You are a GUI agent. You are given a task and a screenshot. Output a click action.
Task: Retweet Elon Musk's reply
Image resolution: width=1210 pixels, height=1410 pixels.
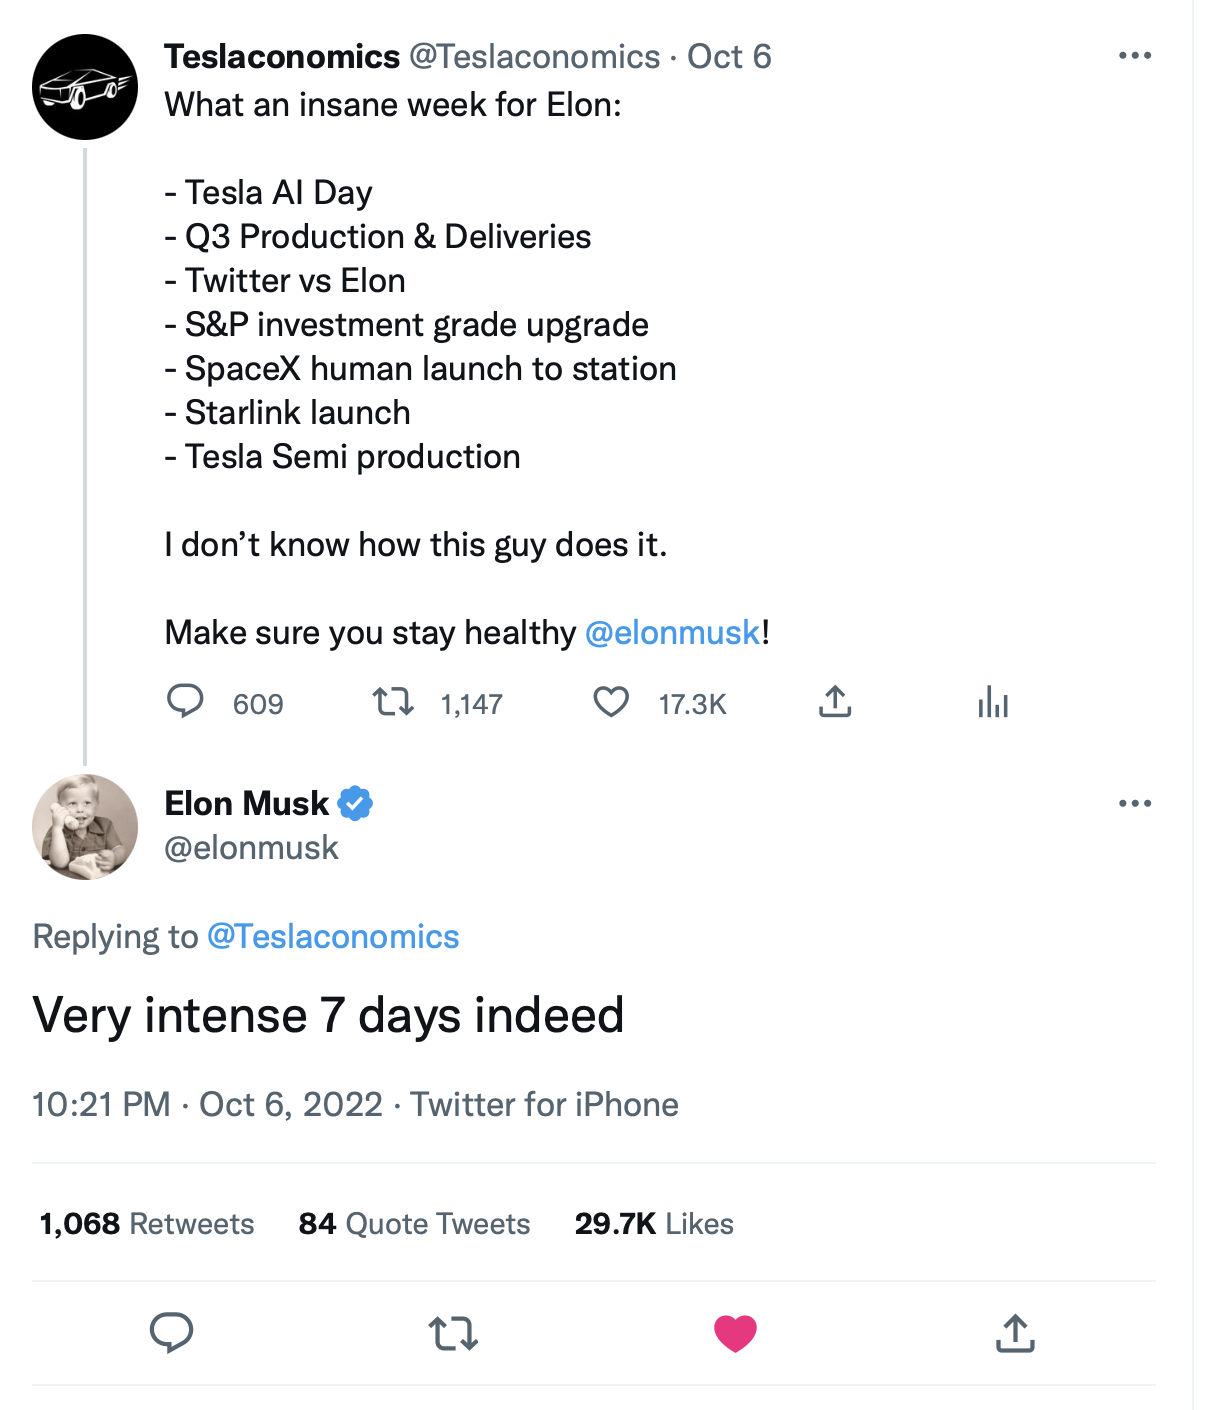click(453, 1333)
